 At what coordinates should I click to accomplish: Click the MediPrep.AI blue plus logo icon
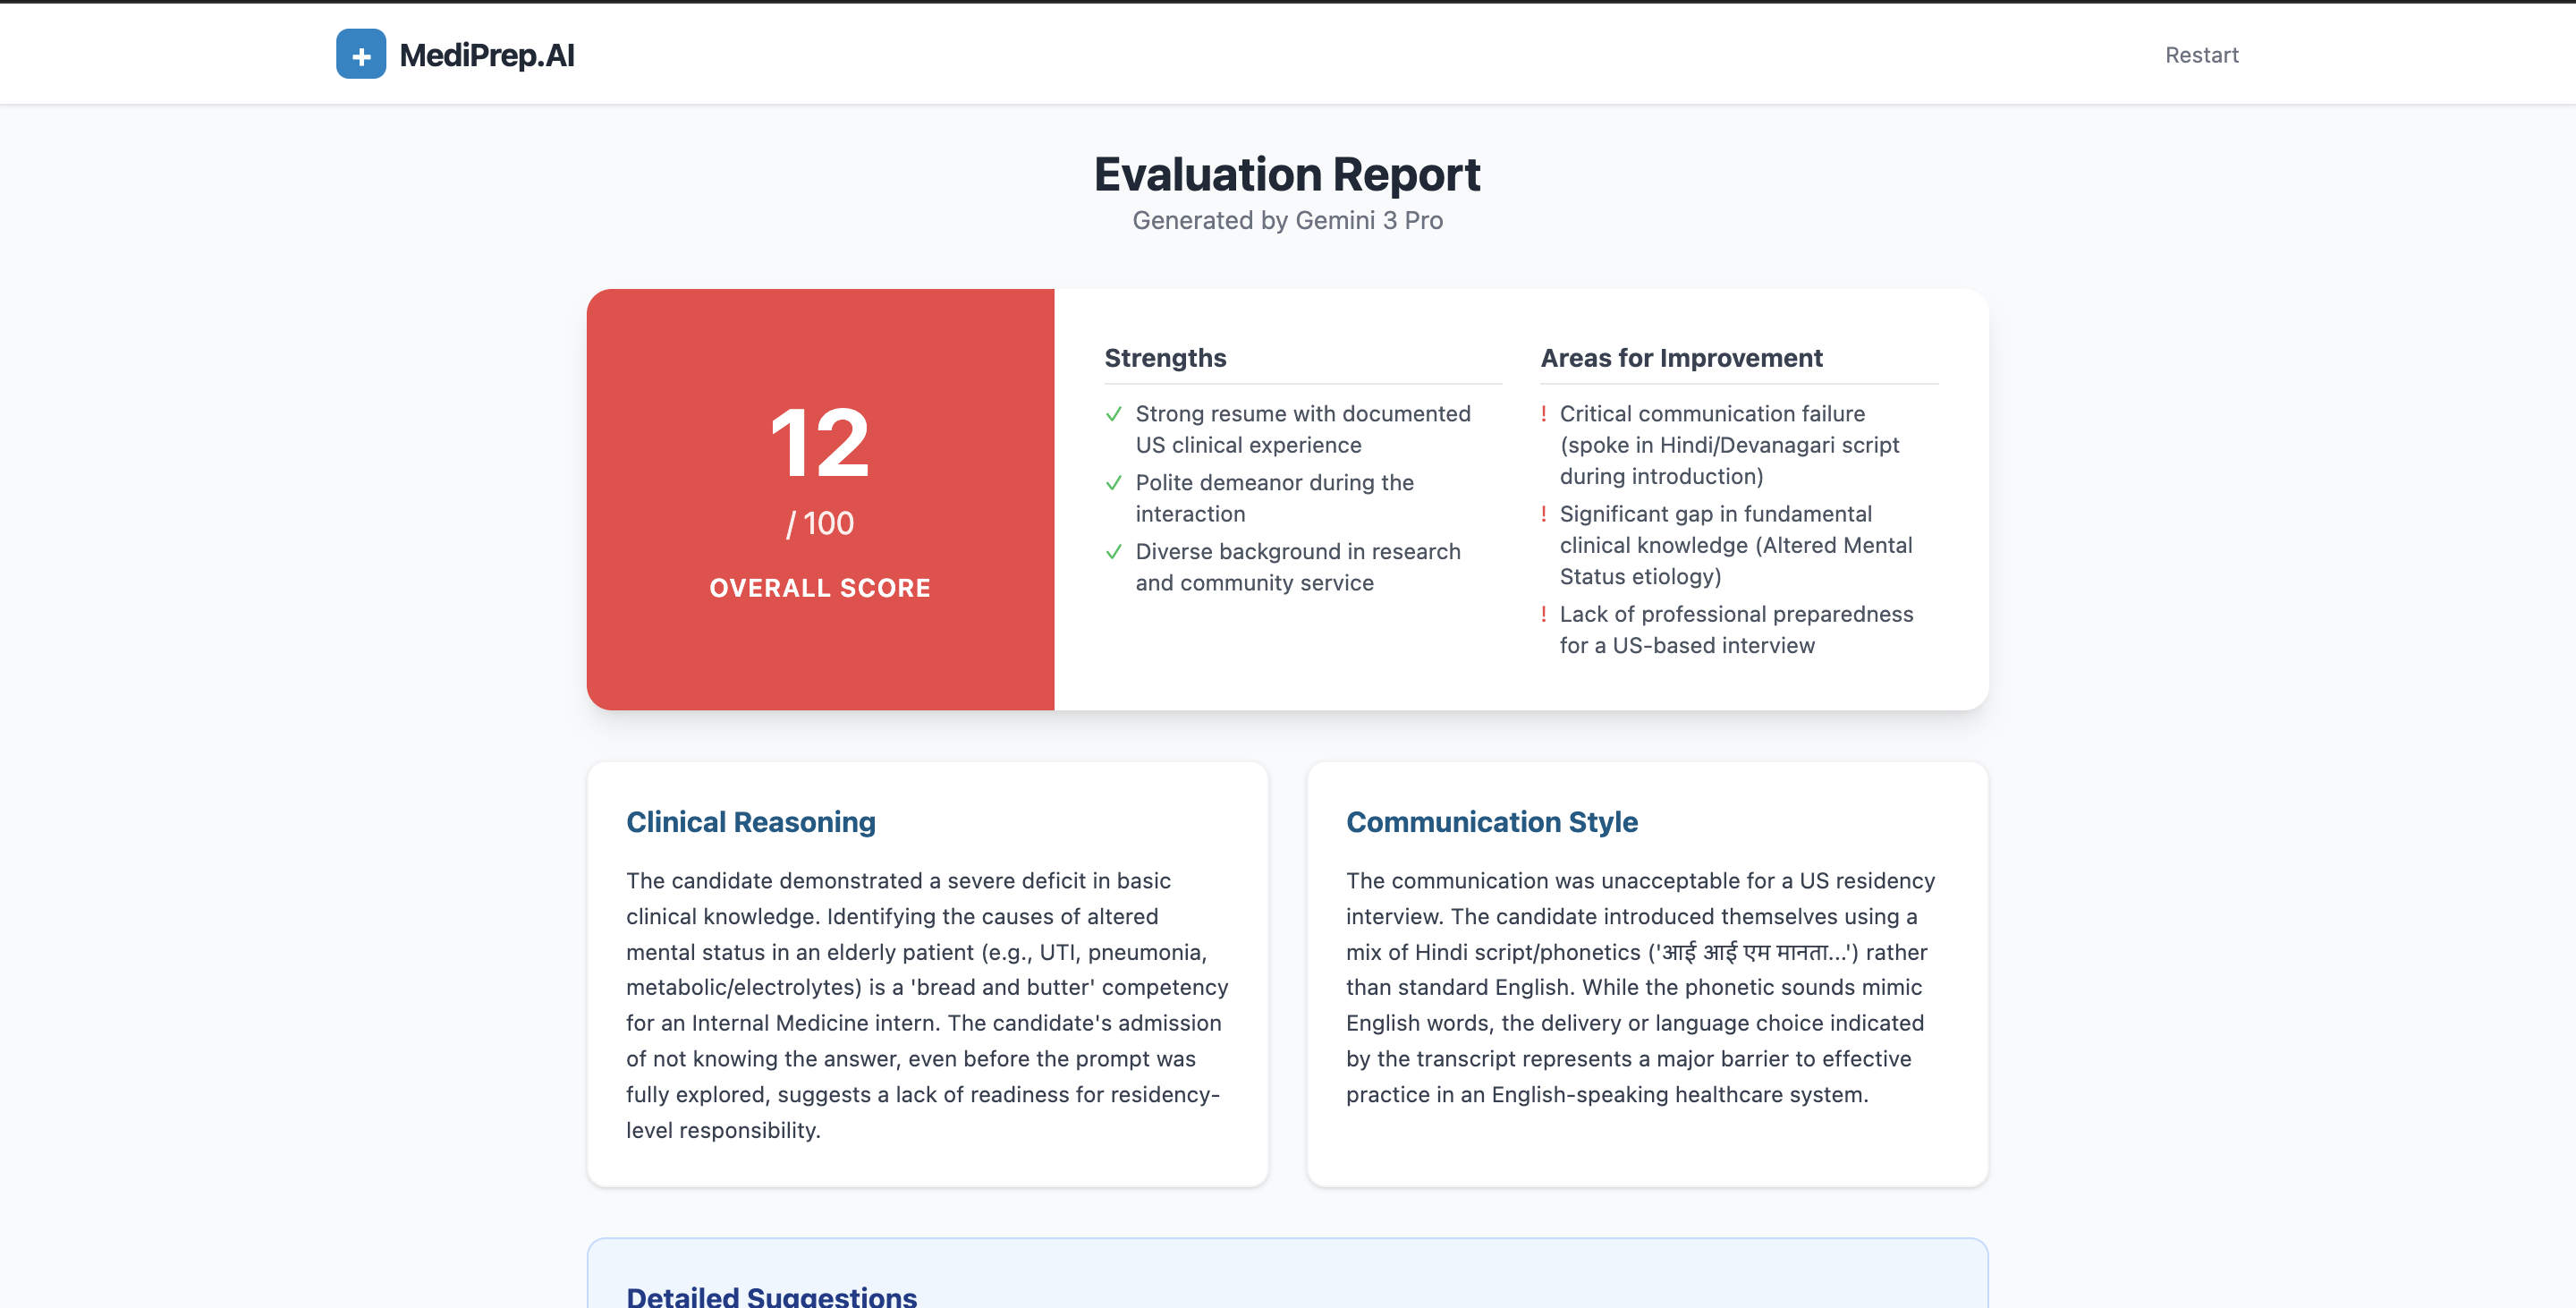(360, 54)
